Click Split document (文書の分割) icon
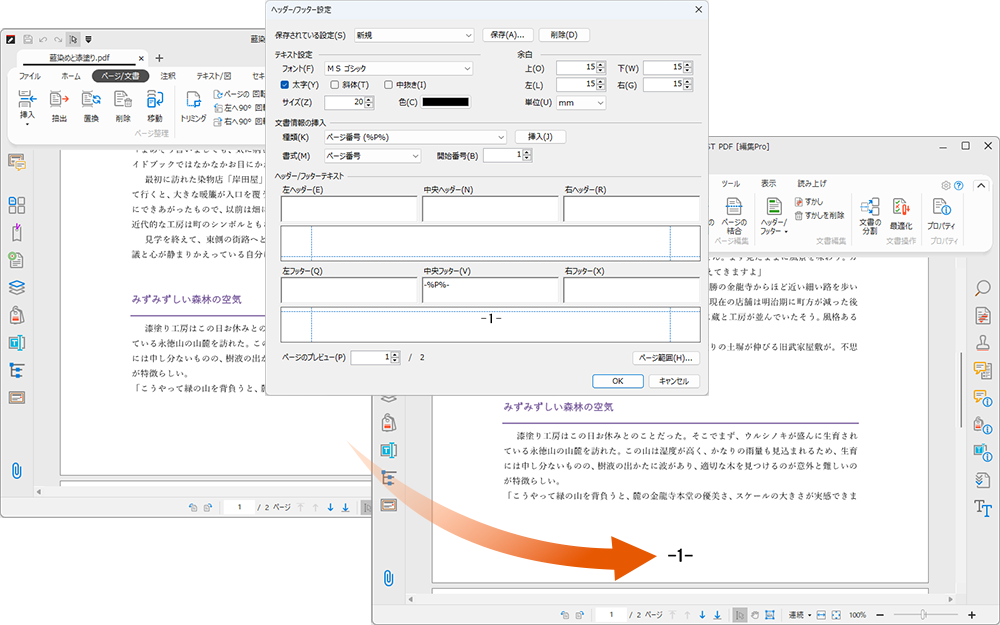This screenshot has height=625, width=1000. [870, 207]
